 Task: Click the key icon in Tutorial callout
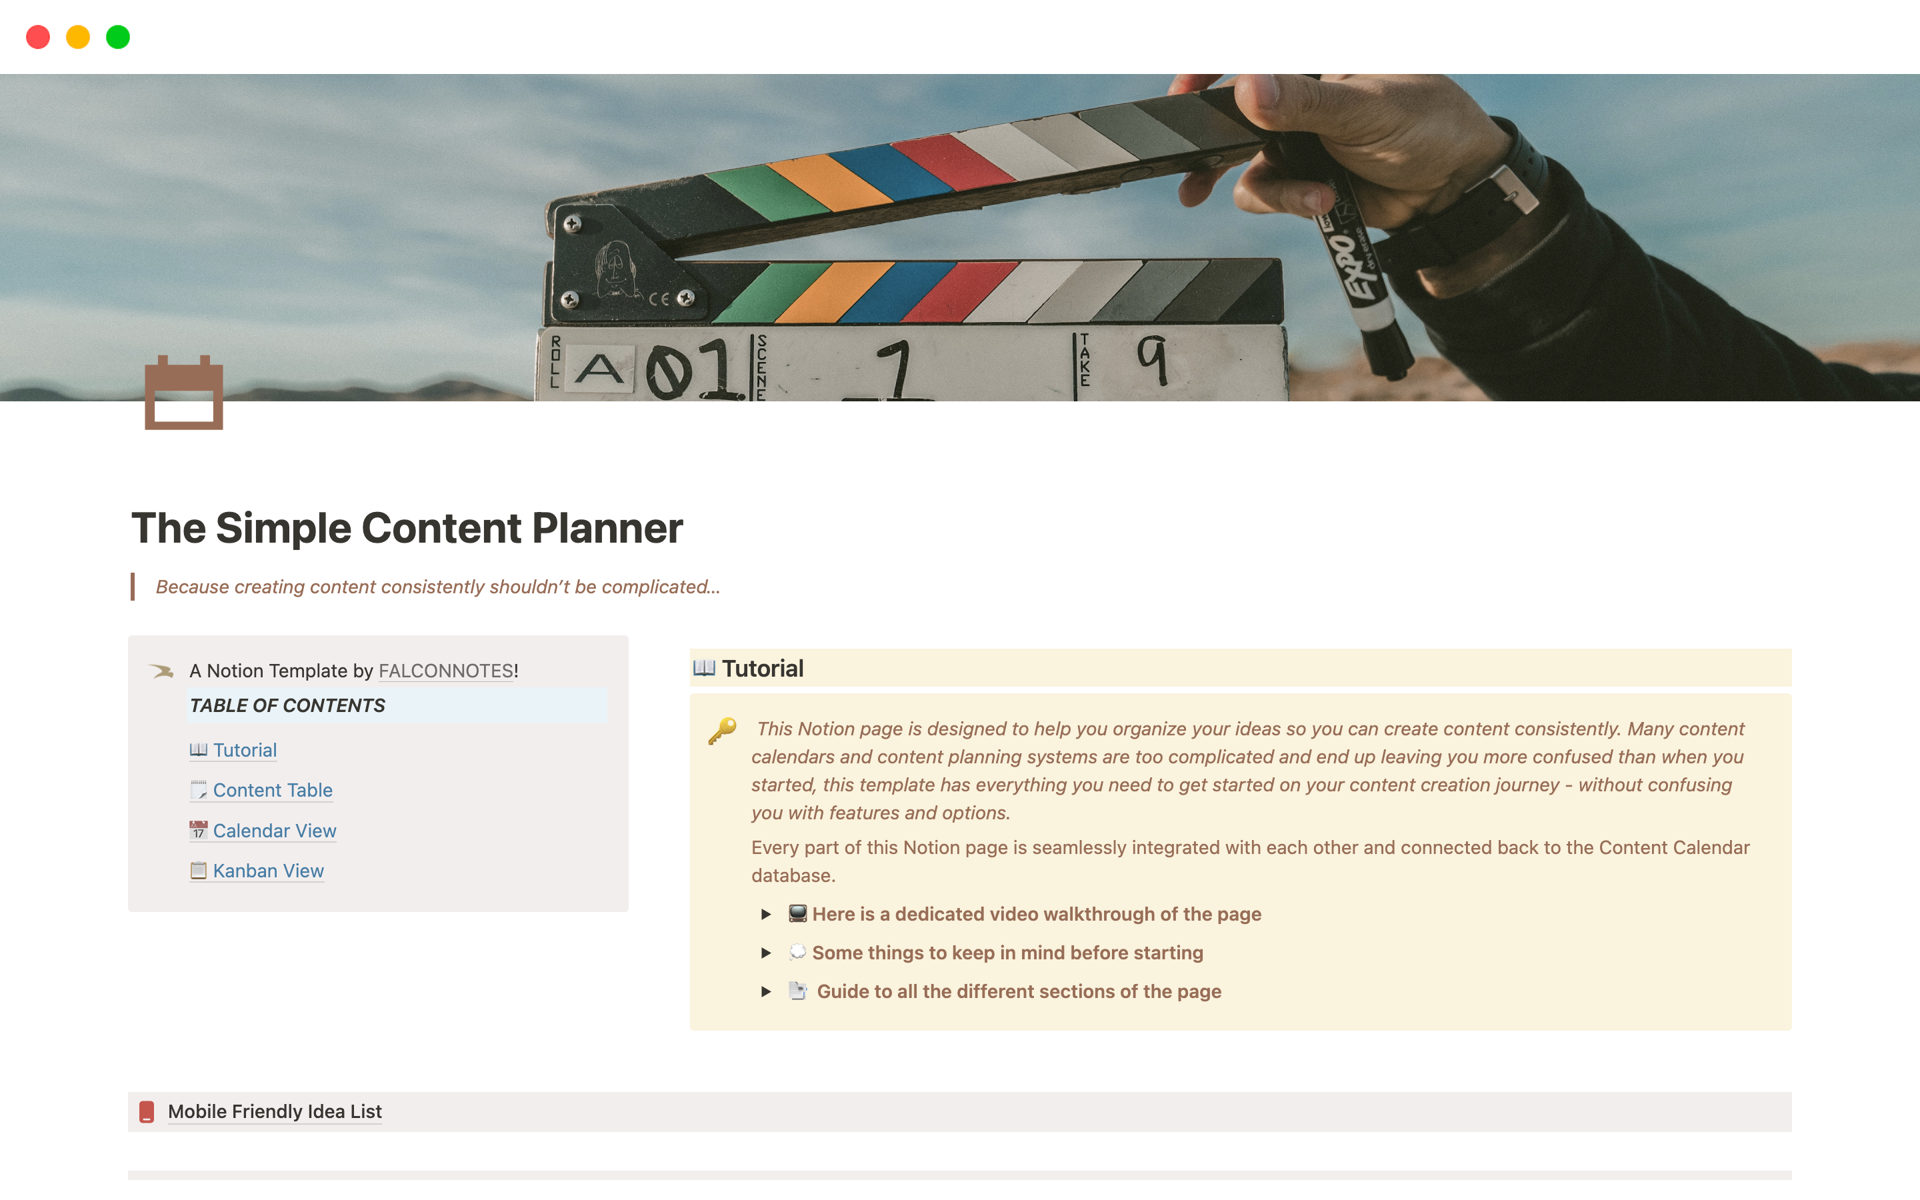coord(722,731)
